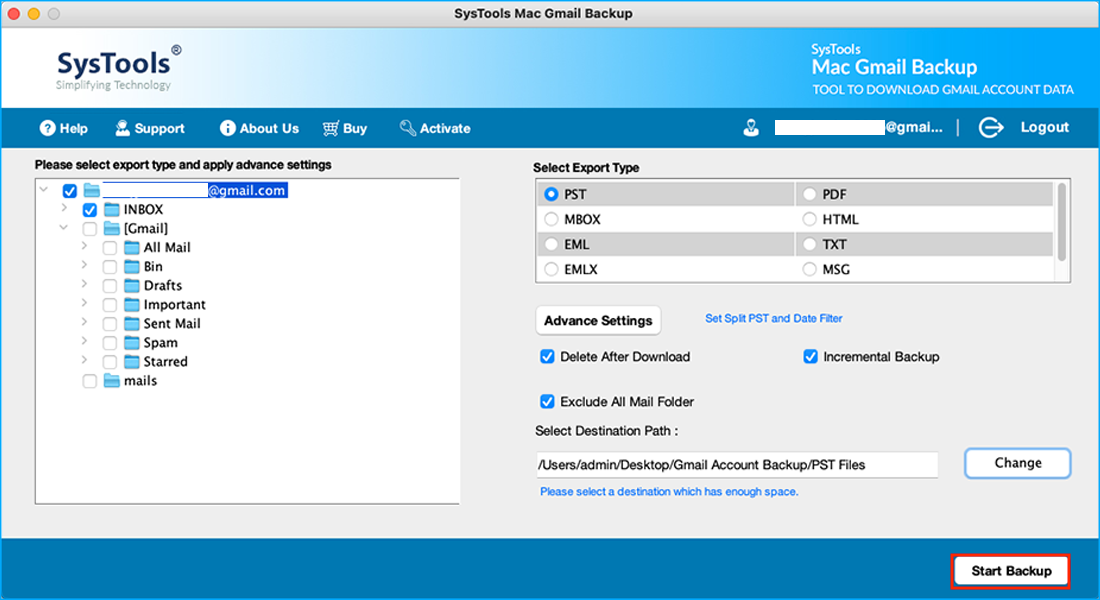Toggle the Delete After Download checkbox
Screen dimensions: 1100x600
(547, 356)
